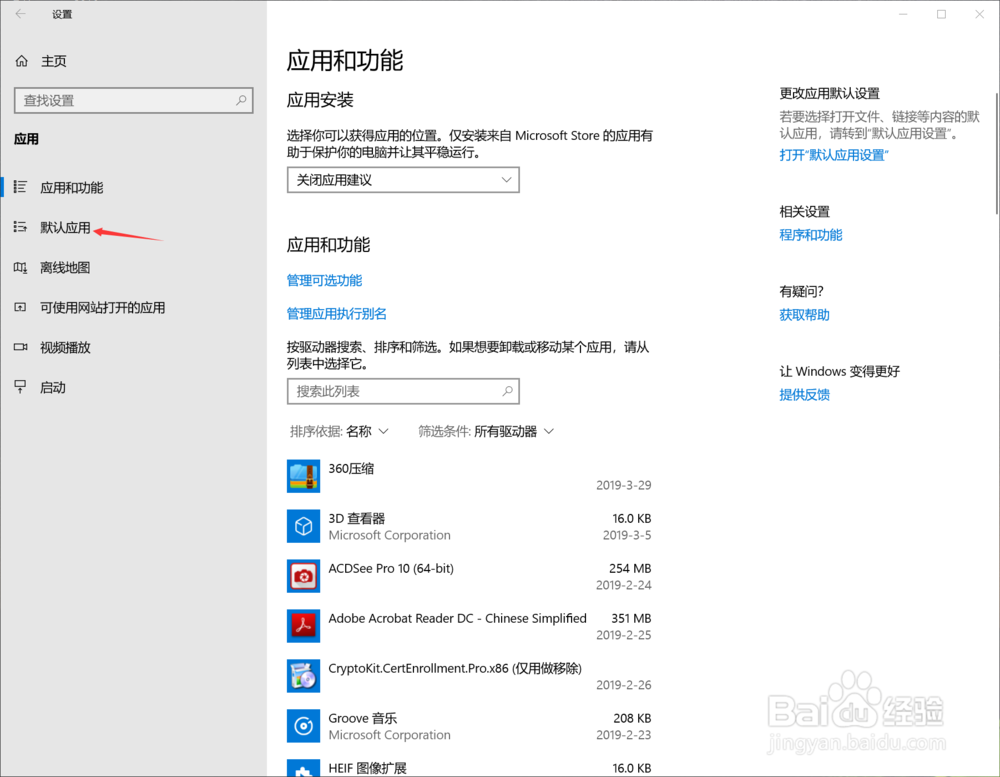Go to 默认应用 in the sidebar
This screenshot has width=1000, height=777.
65,228
